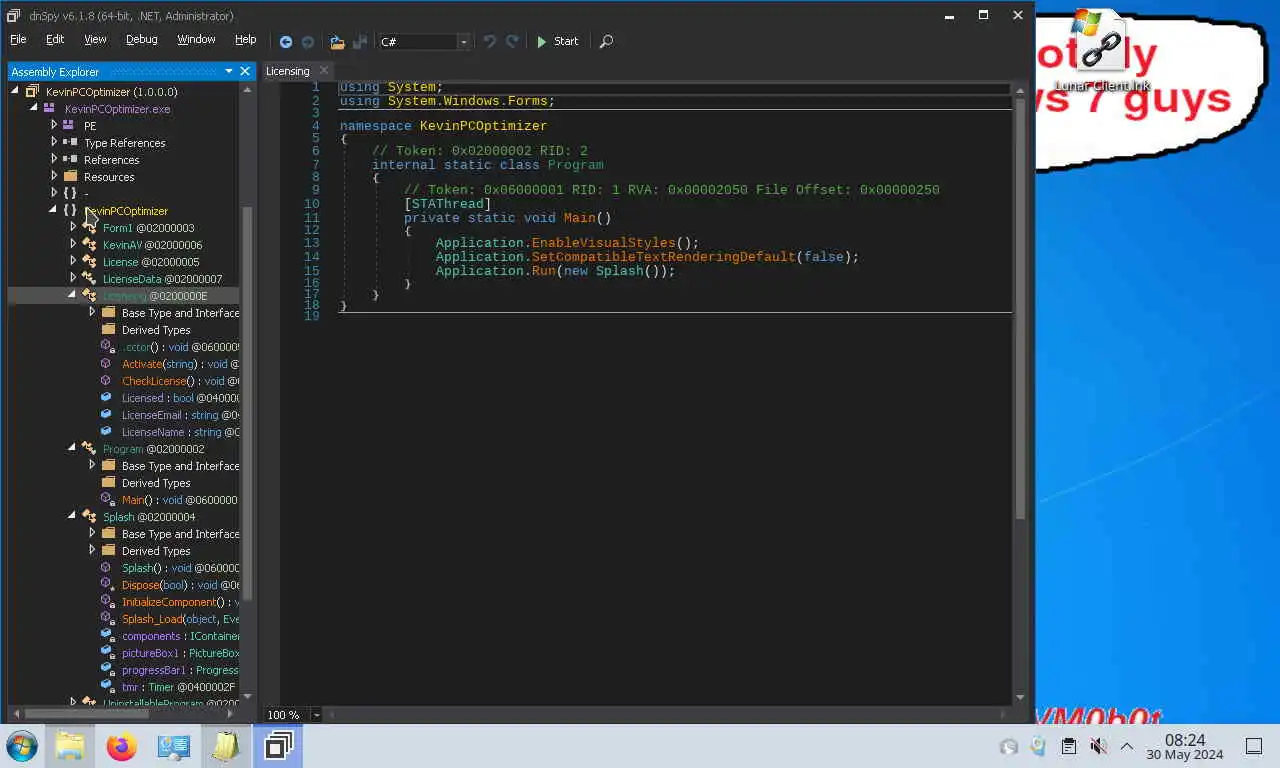Click the dnSpy taskbar button

click(x=278, y=746)
